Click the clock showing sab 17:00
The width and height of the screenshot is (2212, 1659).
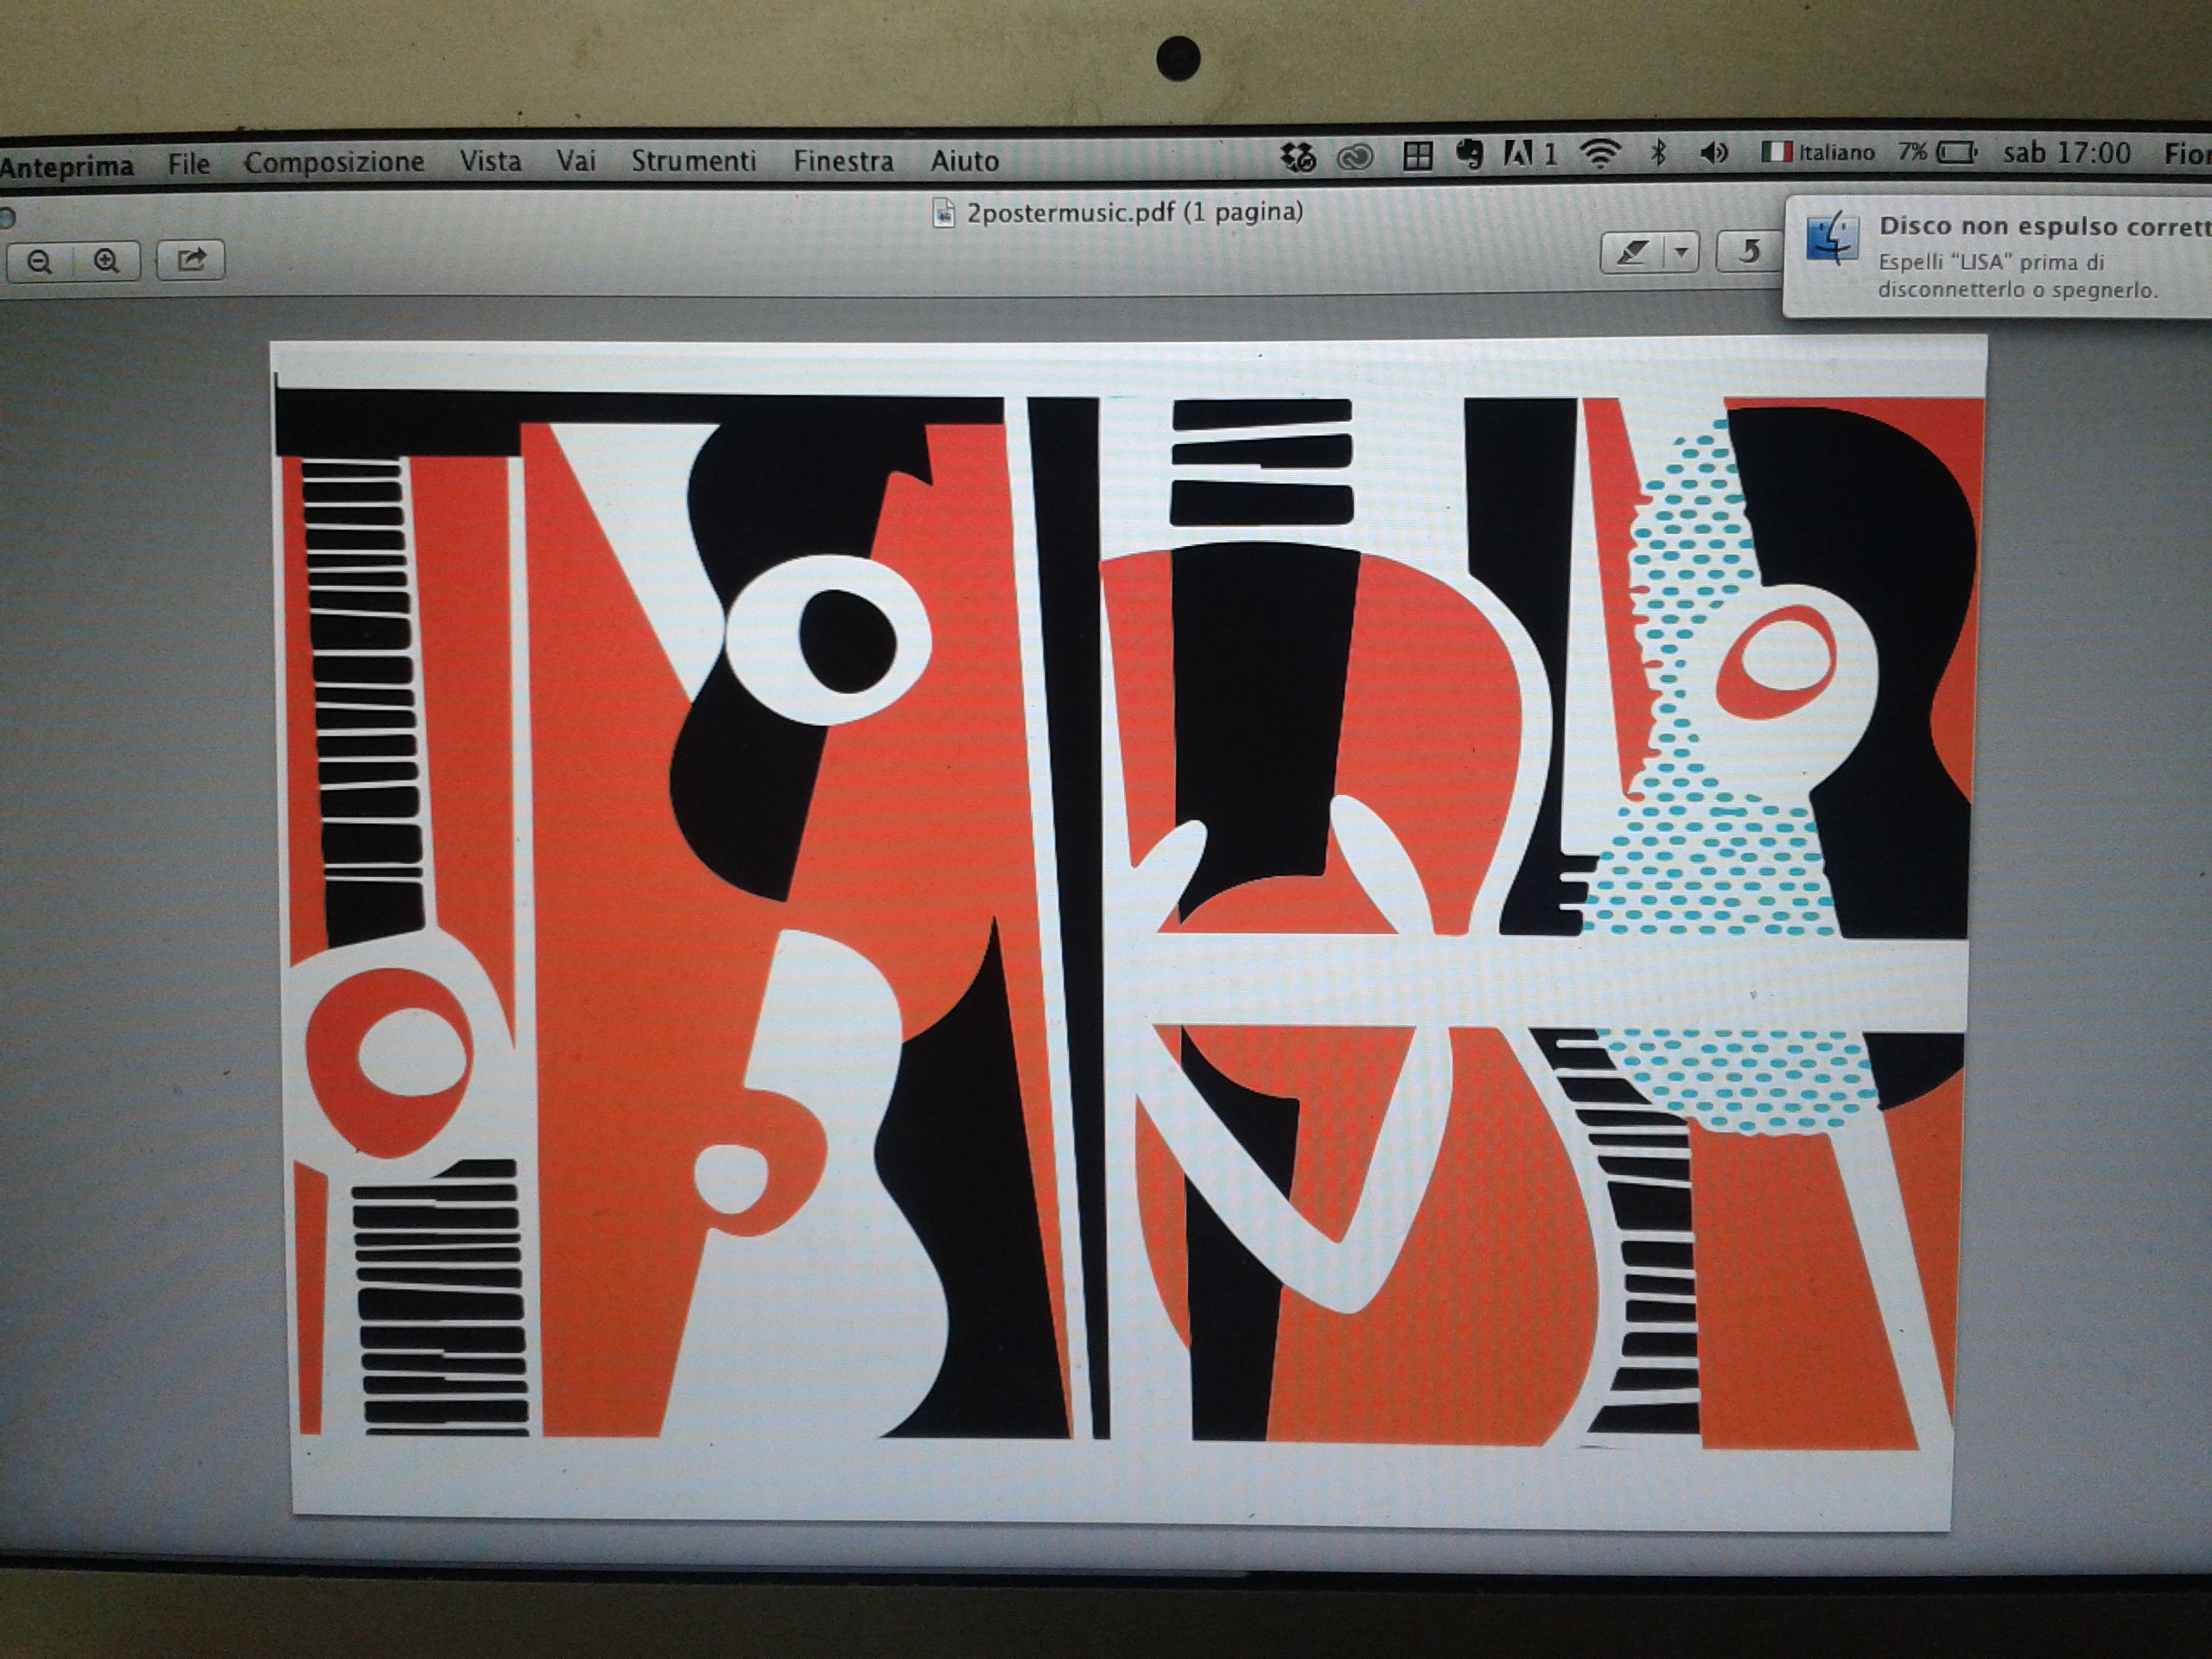[x=2066, y=150]
